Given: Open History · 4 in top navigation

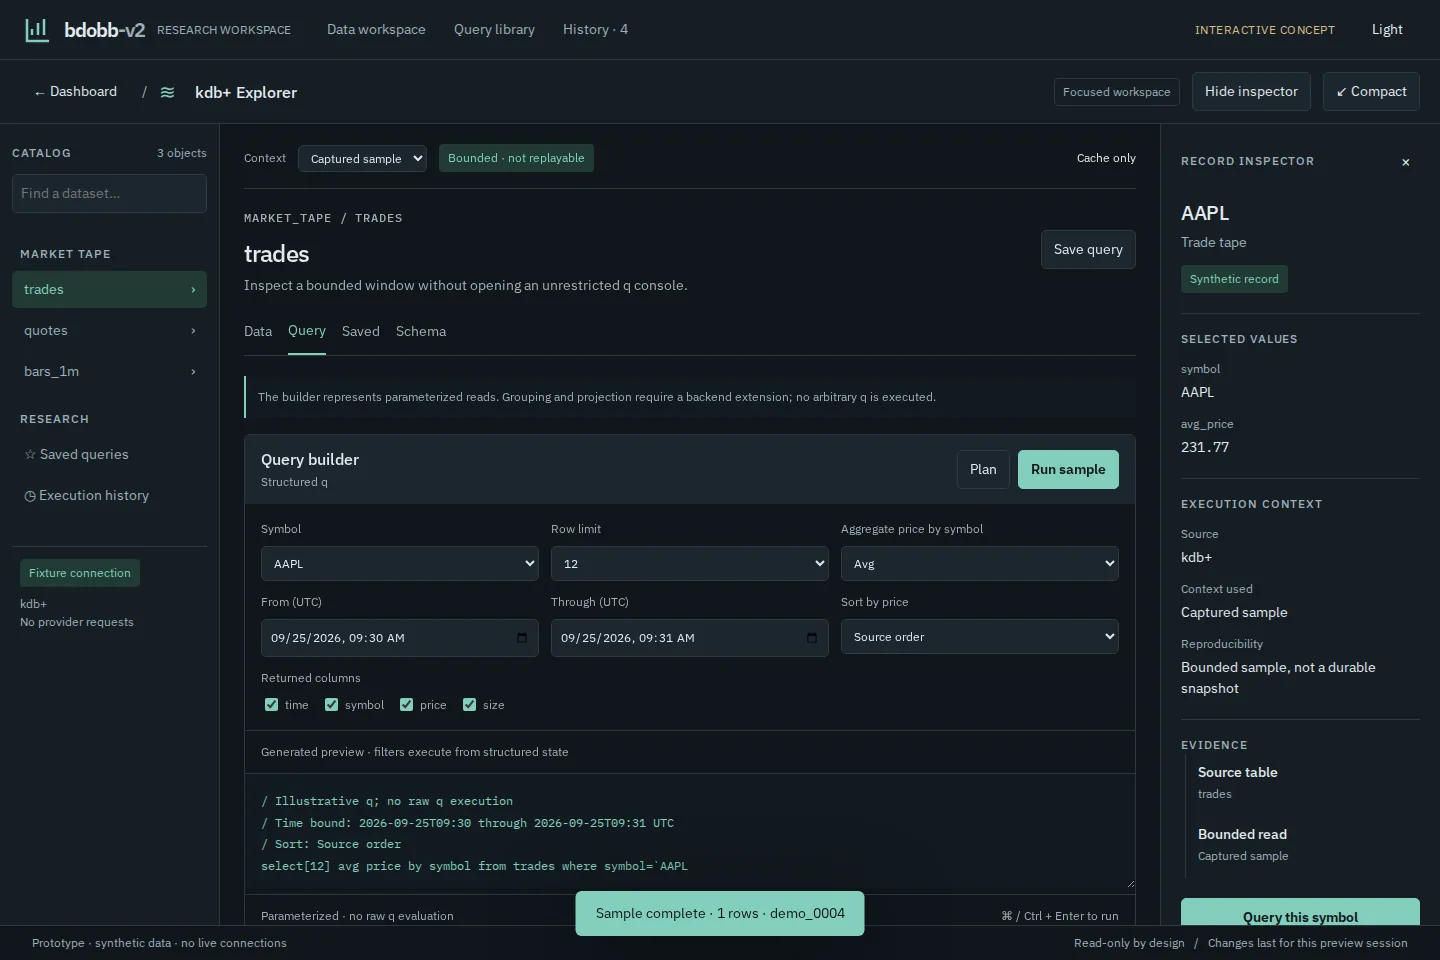Looking at the screenshot, I should point(595,30).
